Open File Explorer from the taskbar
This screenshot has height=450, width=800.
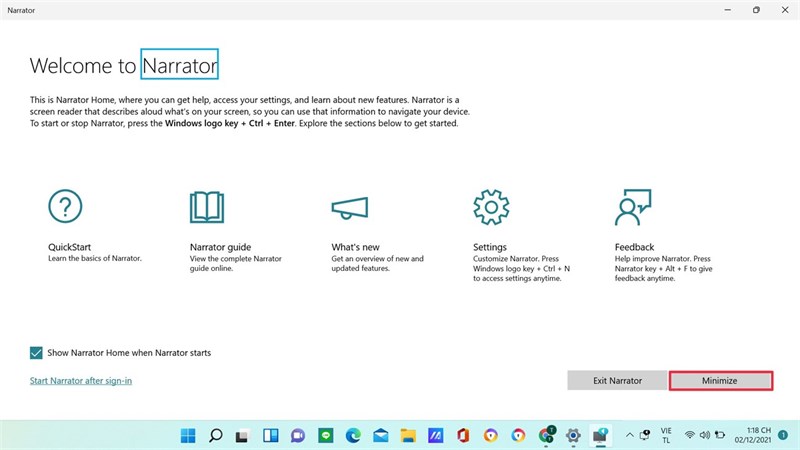pos(408,435)
